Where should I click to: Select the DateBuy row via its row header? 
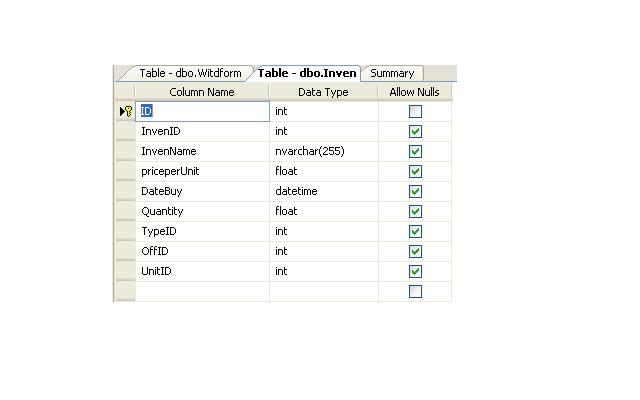(x=125, y=191)
